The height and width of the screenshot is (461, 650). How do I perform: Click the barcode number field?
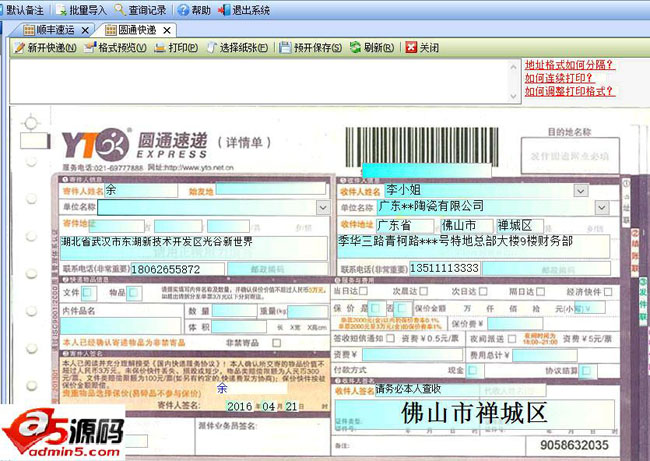pos(427,170)
